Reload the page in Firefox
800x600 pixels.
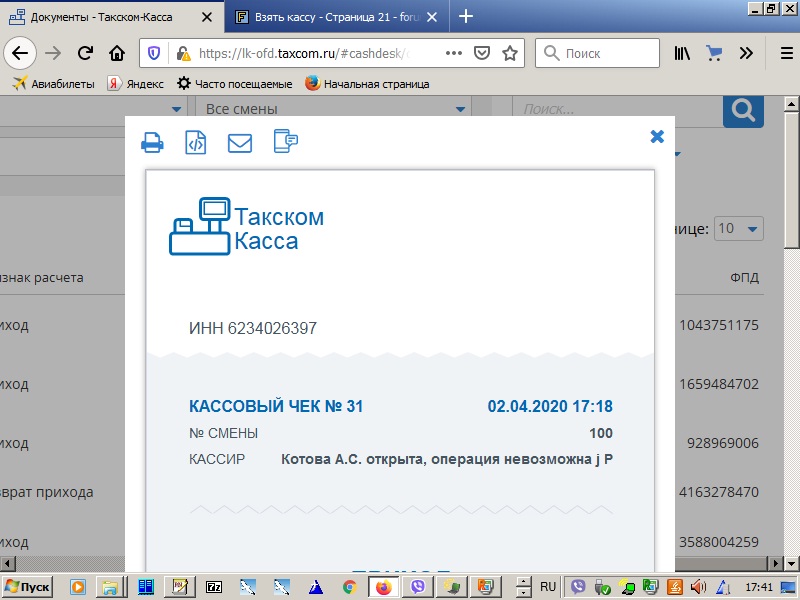tap(86, 53)
